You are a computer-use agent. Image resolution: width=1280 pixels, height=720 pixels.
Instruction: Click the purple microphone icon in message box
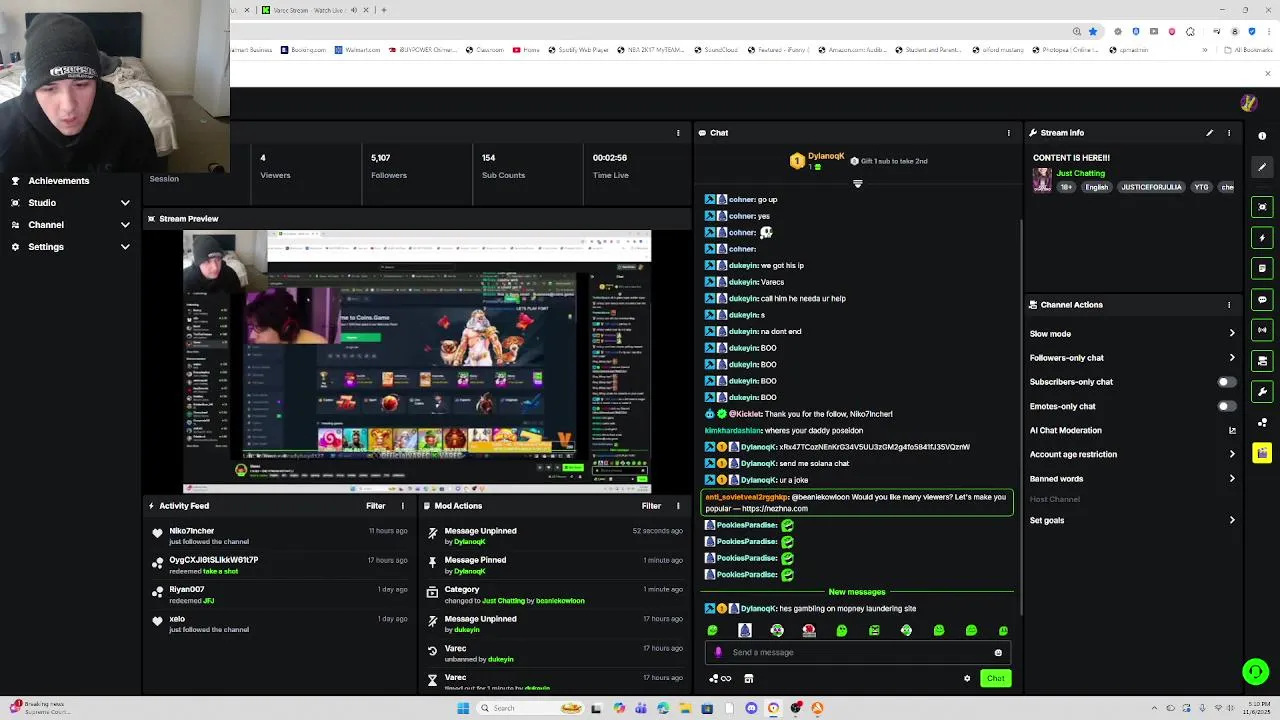pyautogui.click(x=718, y=653)
